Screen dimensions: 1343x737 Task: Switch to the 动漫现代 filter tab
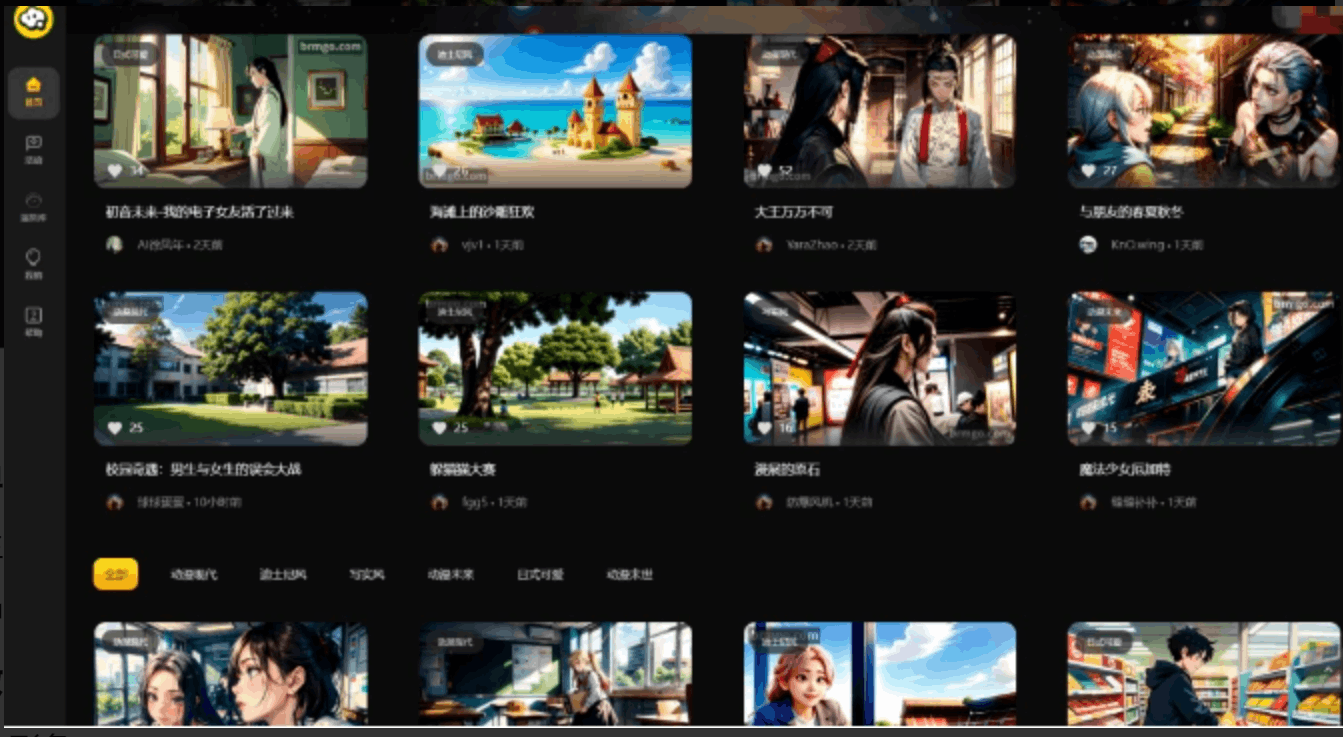pyautogui.click(x=193, y=575)
